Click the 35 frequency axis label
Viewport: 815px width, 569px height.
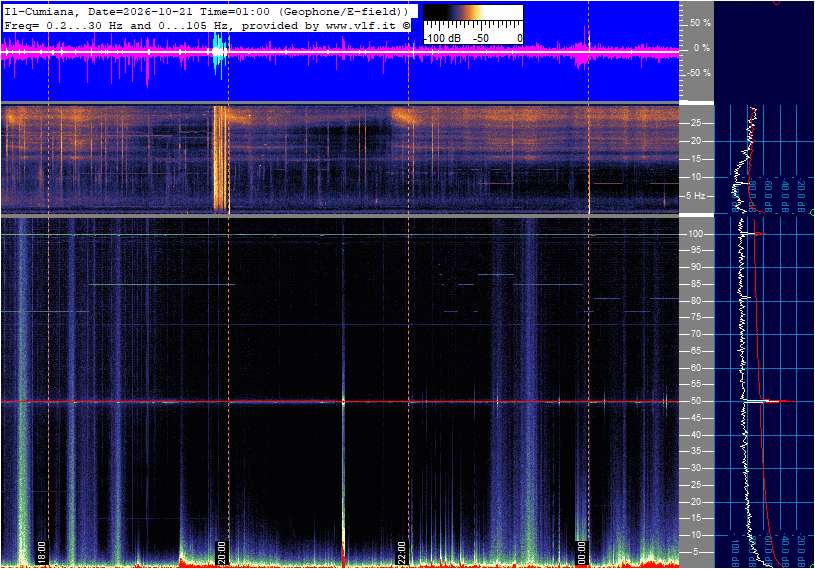point(695,452)
